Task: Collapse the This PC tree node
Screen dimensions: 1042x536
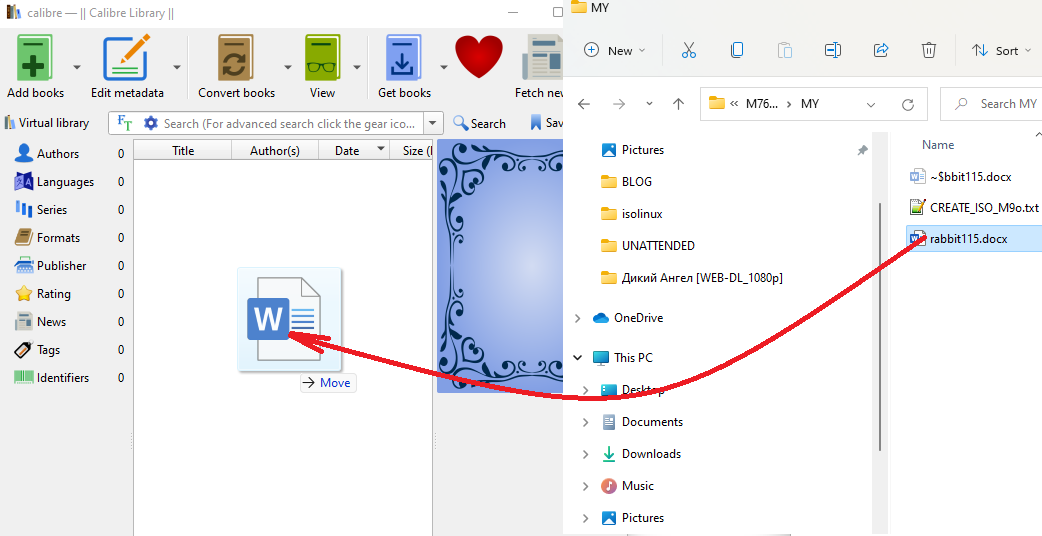Action: point(577,357)
